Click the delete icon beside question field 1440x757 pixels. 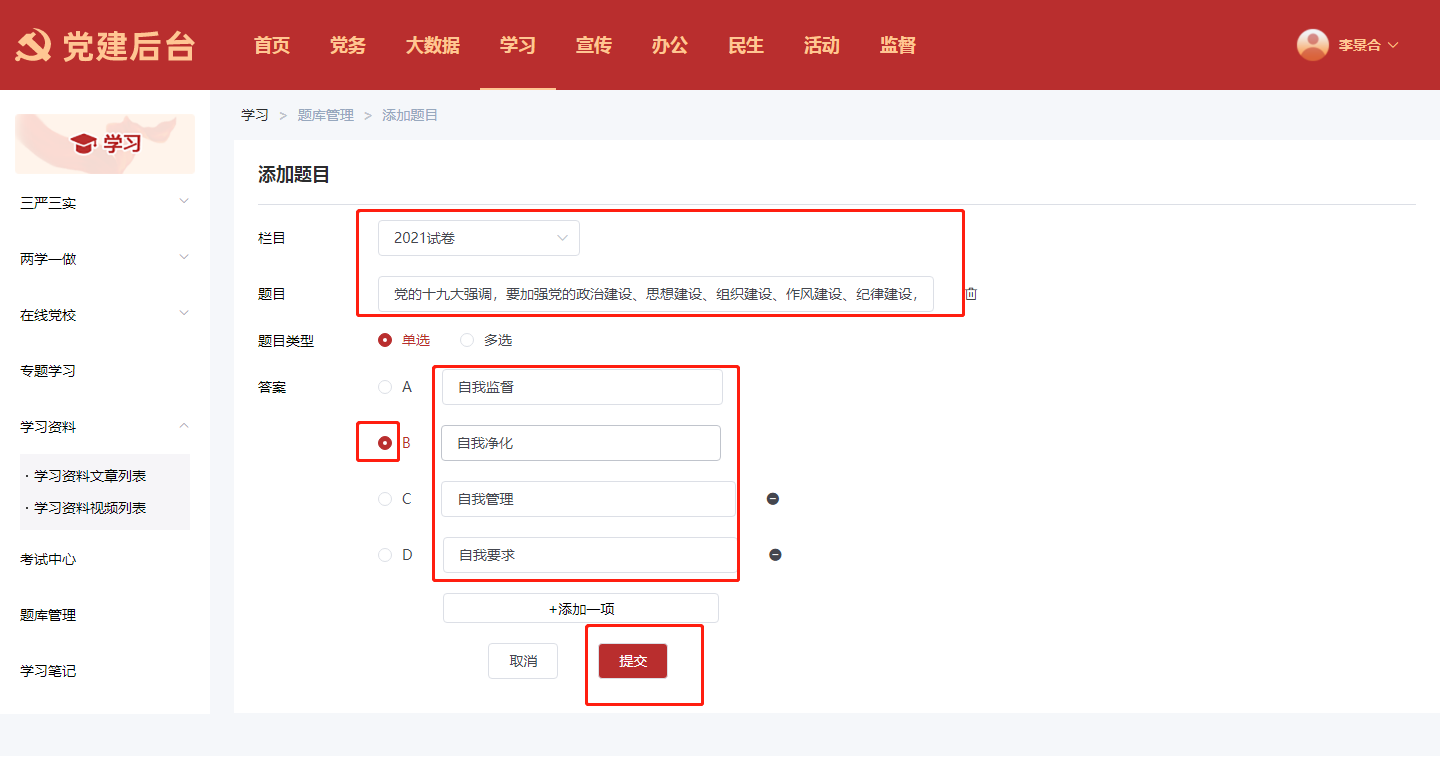970,294
